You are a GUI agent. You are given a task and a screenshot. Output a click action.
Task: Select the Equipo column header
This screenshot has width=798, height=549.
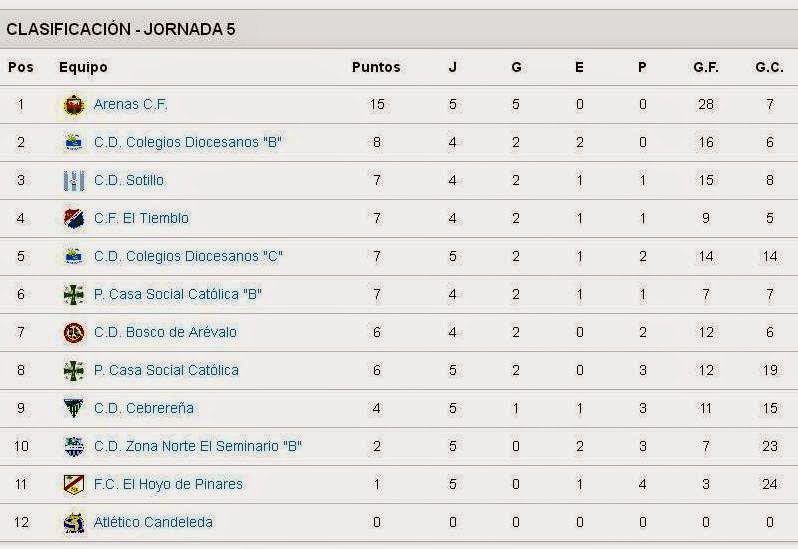pos(83,67)
